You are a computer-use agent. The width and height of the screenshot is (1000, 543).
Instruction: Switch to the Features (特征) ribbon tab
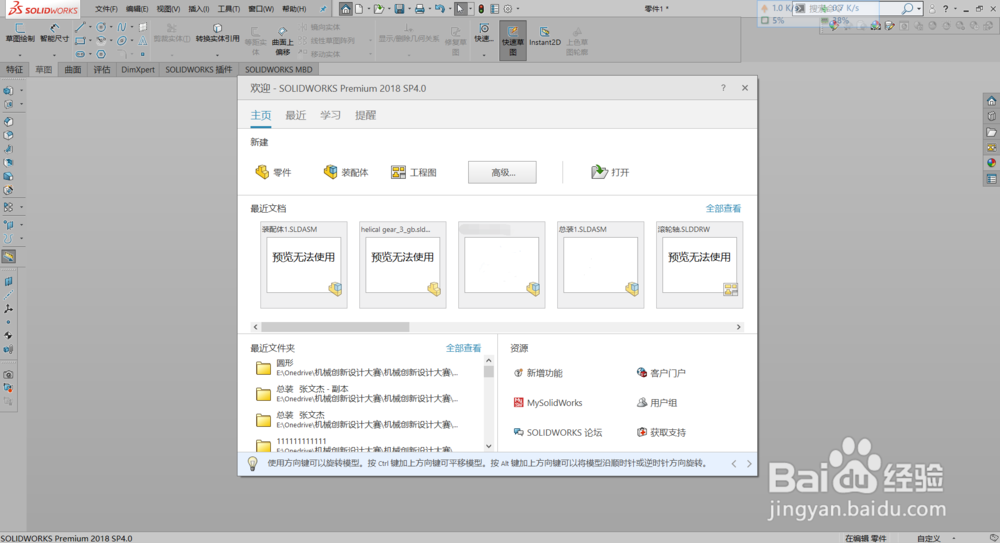click(15, 70)
